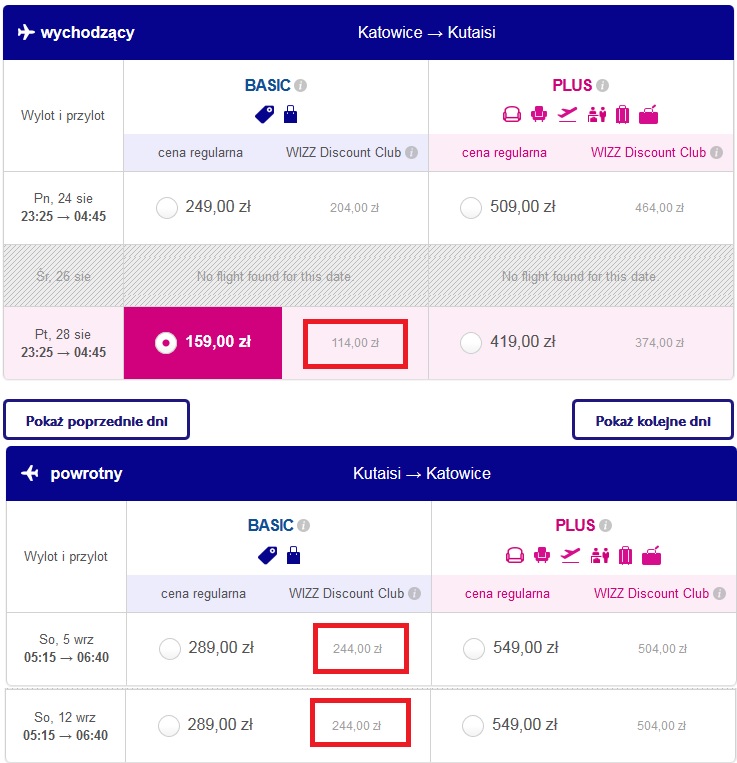Click the info icon next to return PLUS heading
This screenshot has height=763, width=737.
(x=605, y=526)
